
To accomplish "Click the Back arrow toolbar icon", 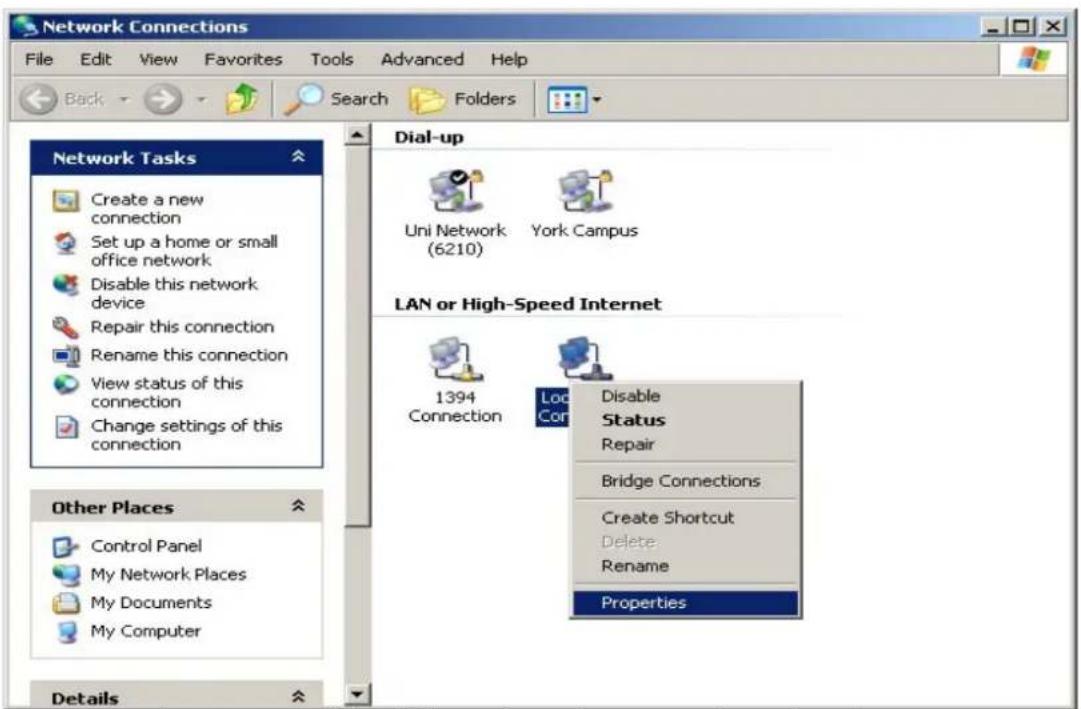I will coord(38,99).
